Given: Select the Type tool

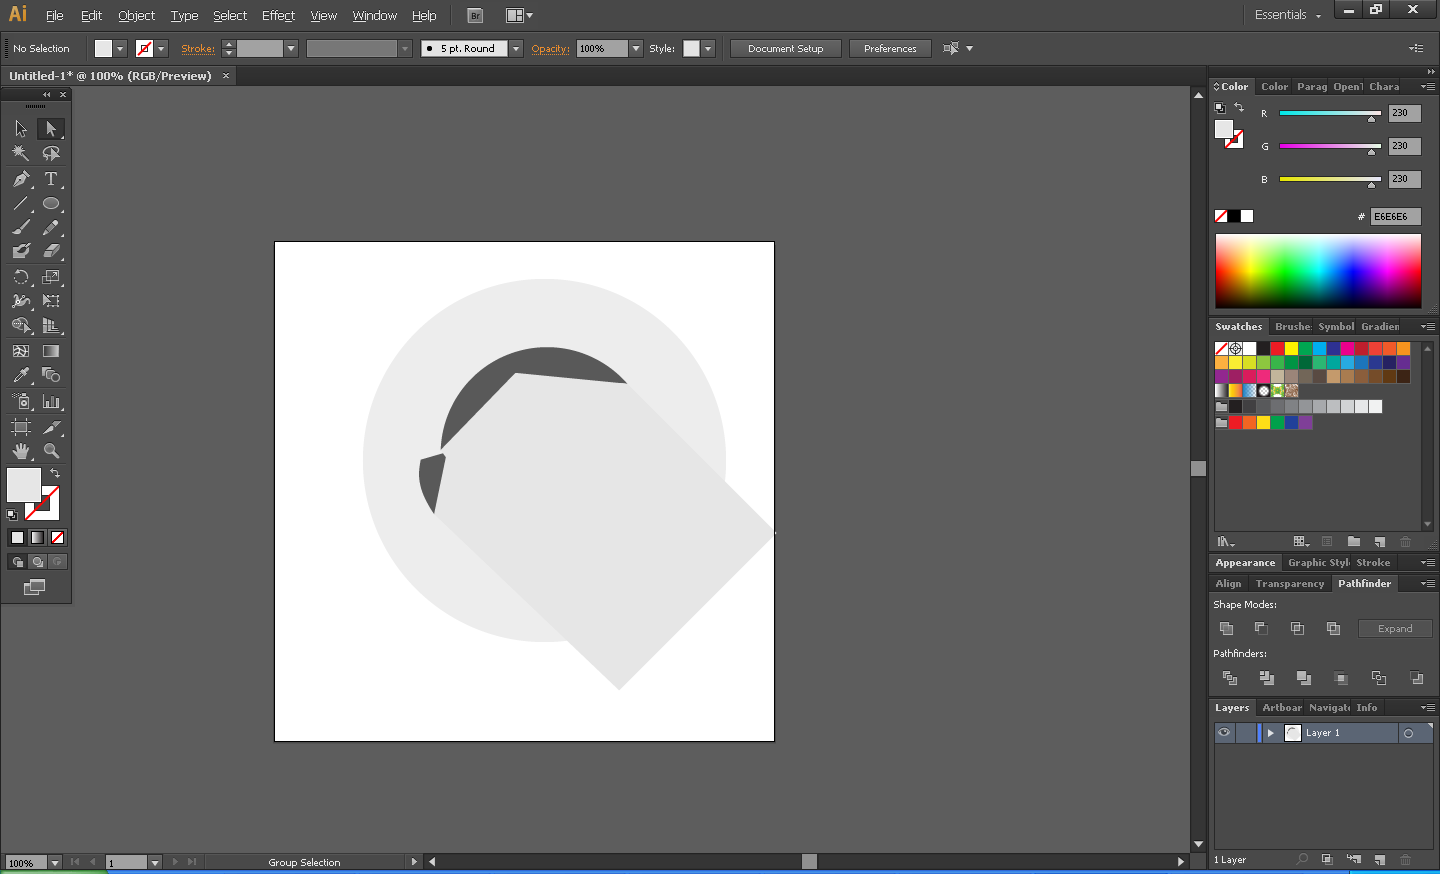Looking at the screenshot, I should 51,179.
